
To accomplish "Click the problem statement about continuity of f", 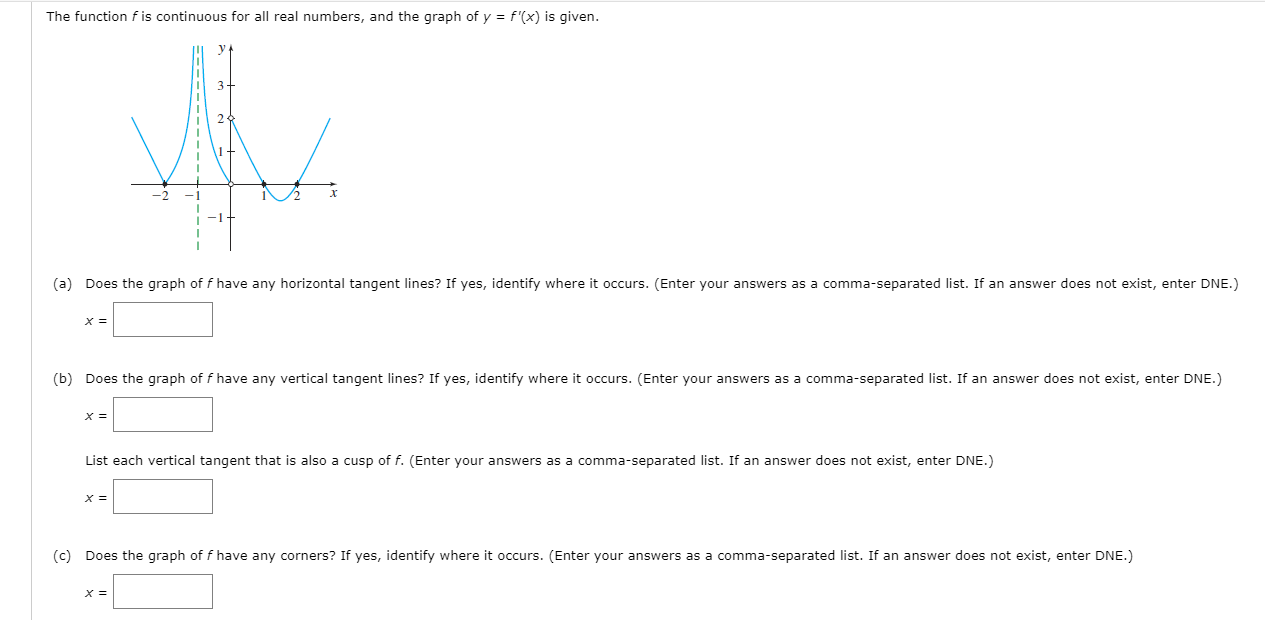I will point(320,16).
